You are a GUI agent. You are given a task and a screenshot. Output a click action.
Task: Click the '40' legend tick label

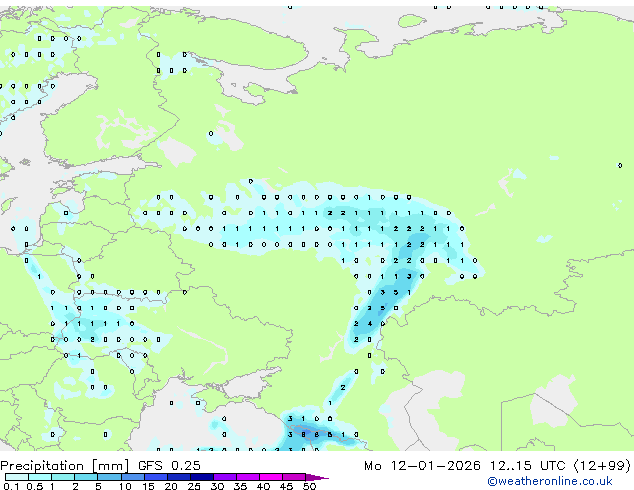point(263,486)
